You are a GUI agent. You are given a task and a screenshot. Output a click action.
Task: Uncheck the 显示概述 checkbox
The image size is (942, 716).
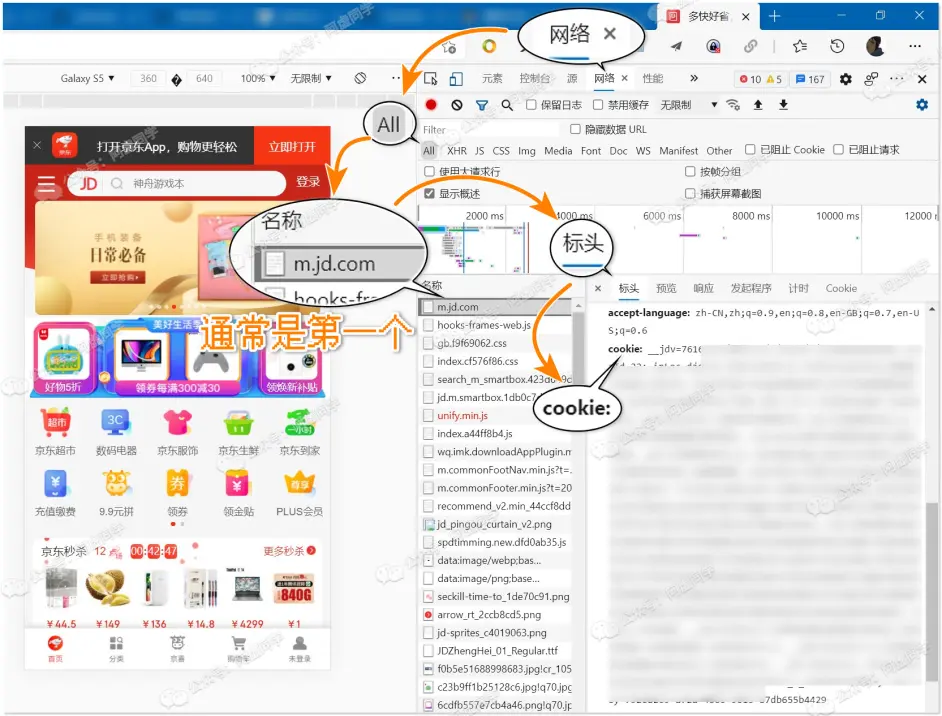coord(430,194)
